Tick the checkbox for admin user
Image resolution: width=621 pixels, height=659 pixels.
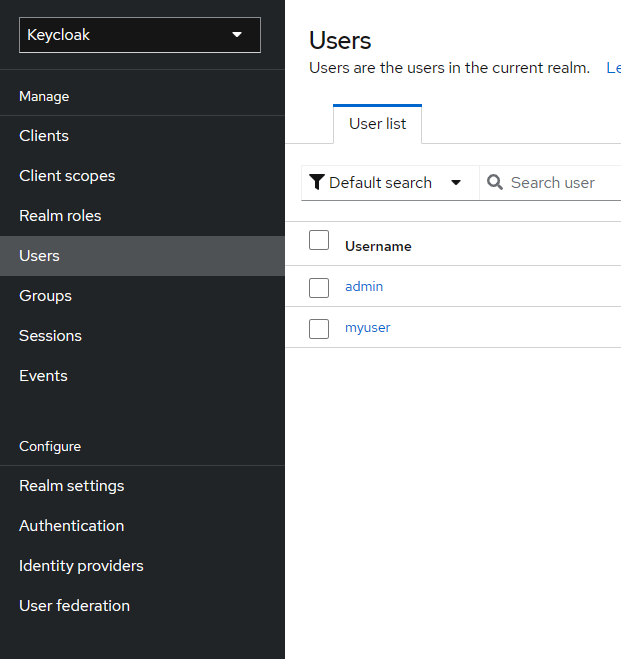pyautogui.click(x=319, y=288)
